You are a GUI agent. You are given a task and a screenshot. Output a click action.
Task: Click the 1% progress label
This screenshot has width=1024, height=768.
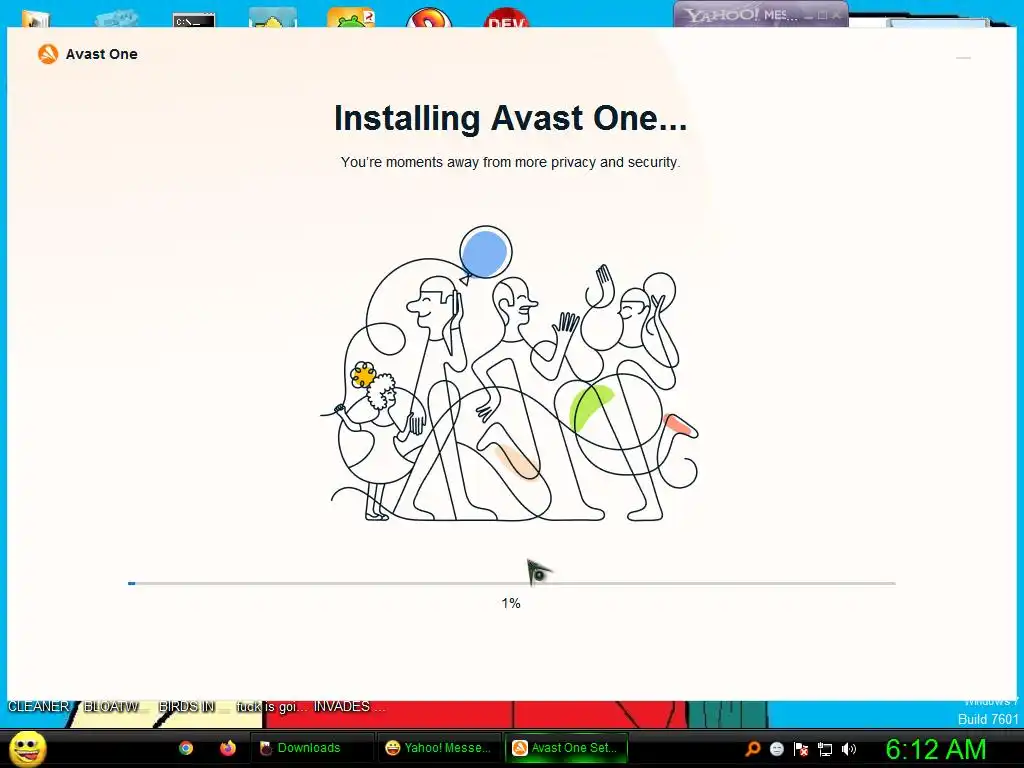(x=511, y=603)
